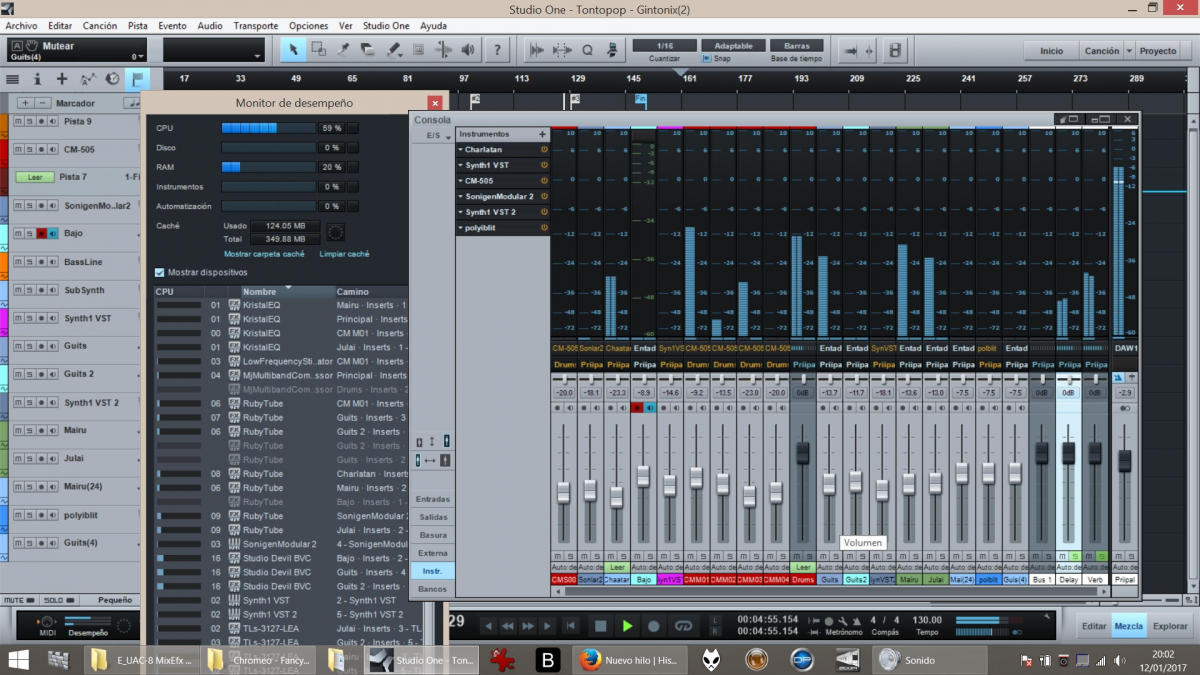The height and width of the screenshot is (675, 1200).
Task: Open the Barras timebase dropdown
Action: [797, 46]
